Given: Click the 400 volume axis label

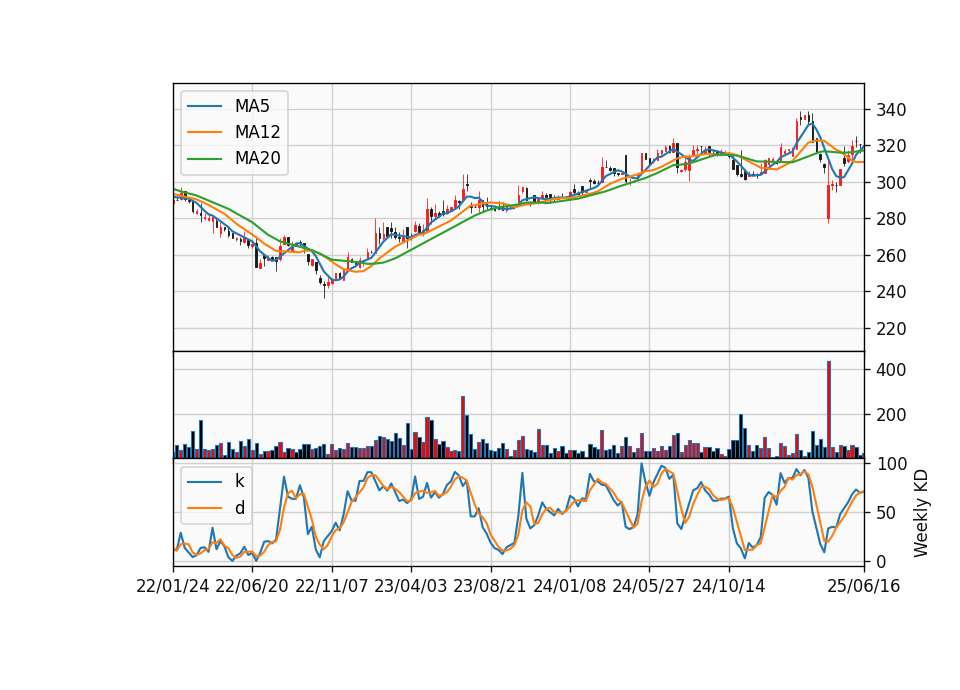Looking at the screenshot, I should click(x=891, y=370).
